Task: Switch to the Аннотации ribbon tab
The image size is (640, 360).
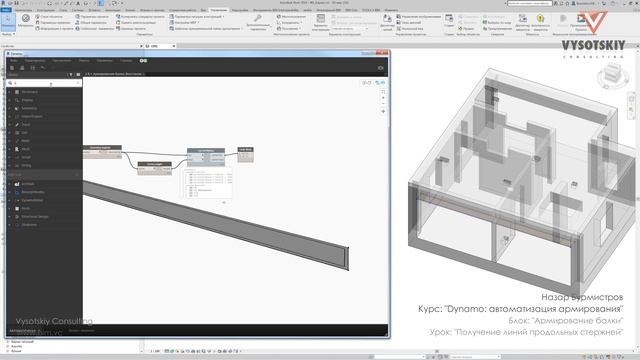Action: pos(112,10)
